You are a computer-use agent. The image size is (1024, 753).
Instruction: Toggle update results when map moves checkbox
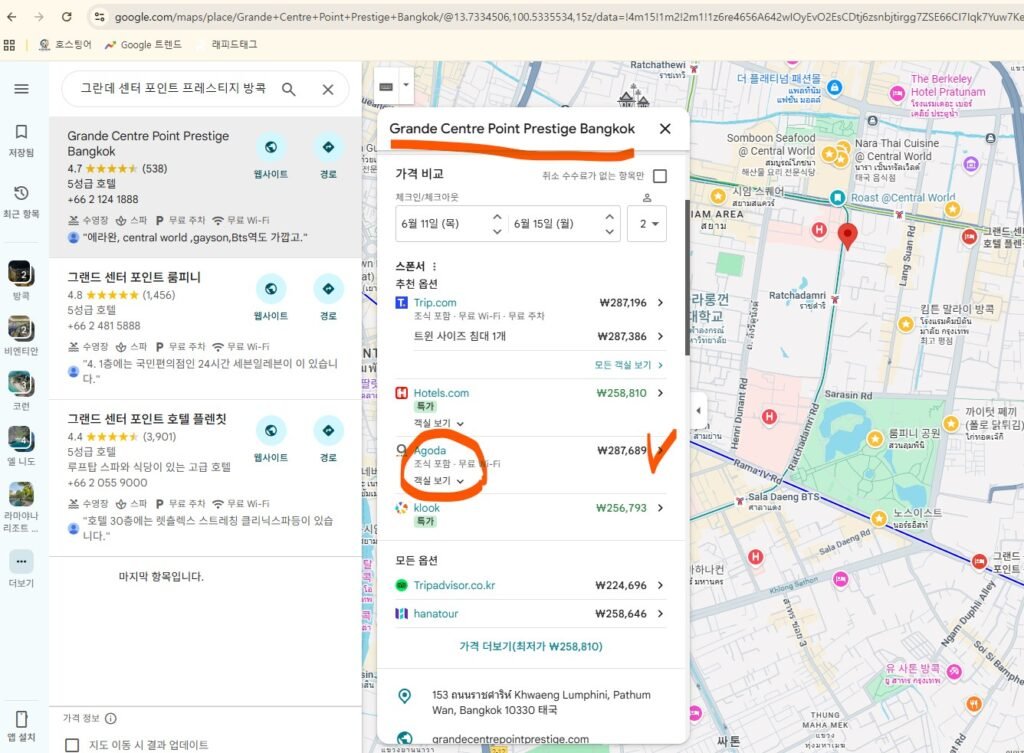click(72, 745)
